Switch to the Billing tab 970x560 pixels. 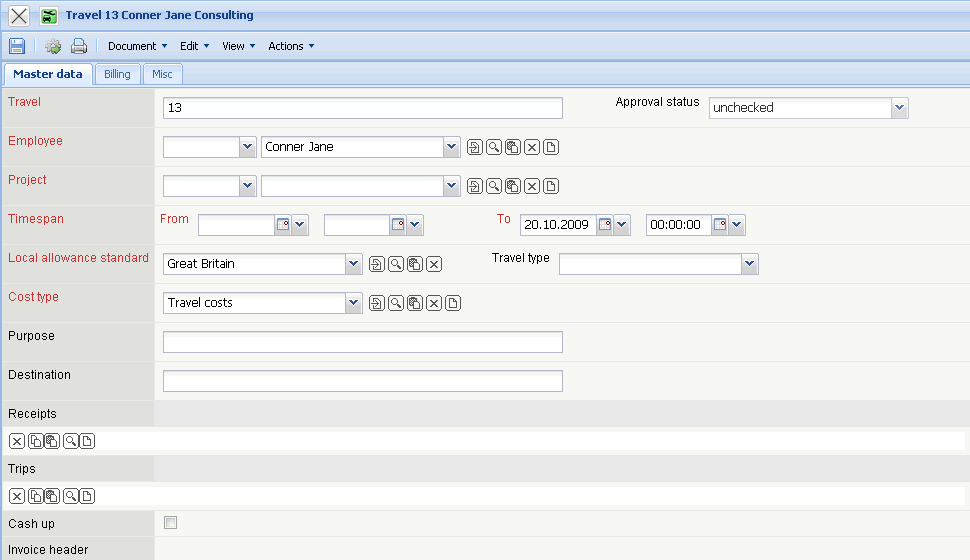click(x=117, y=74)
